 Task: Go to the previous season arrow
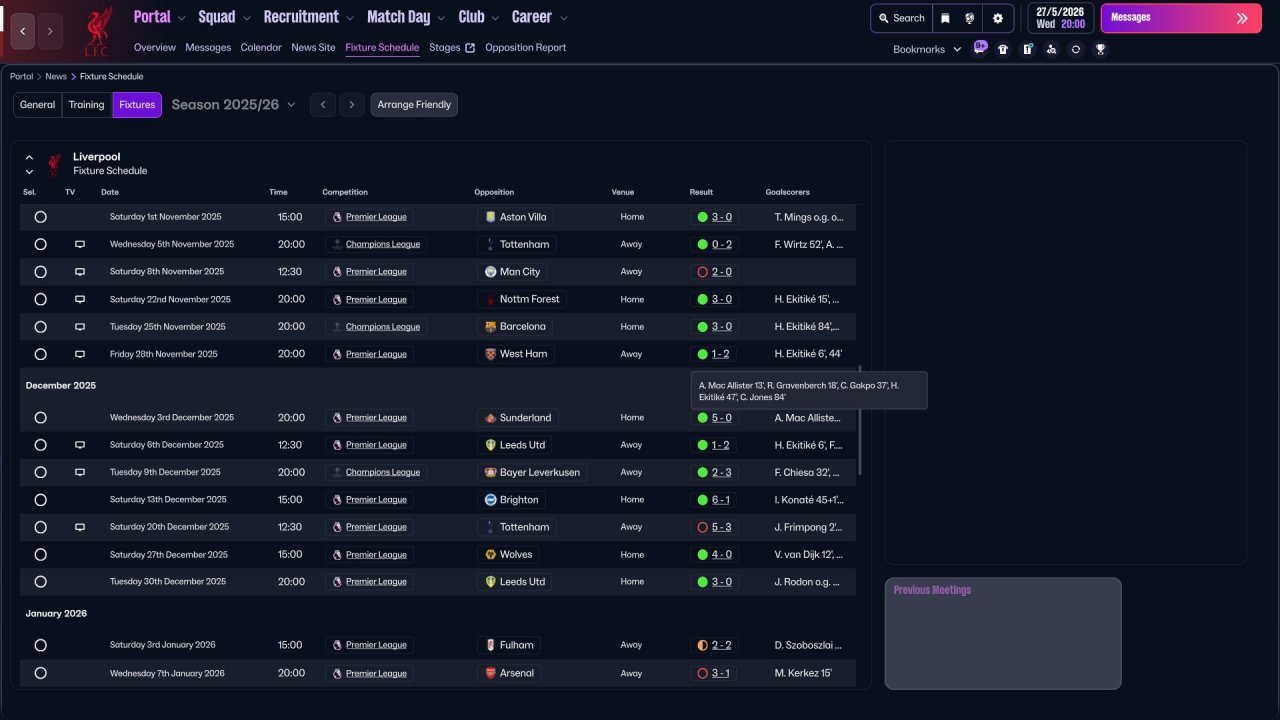click(322, 105)
